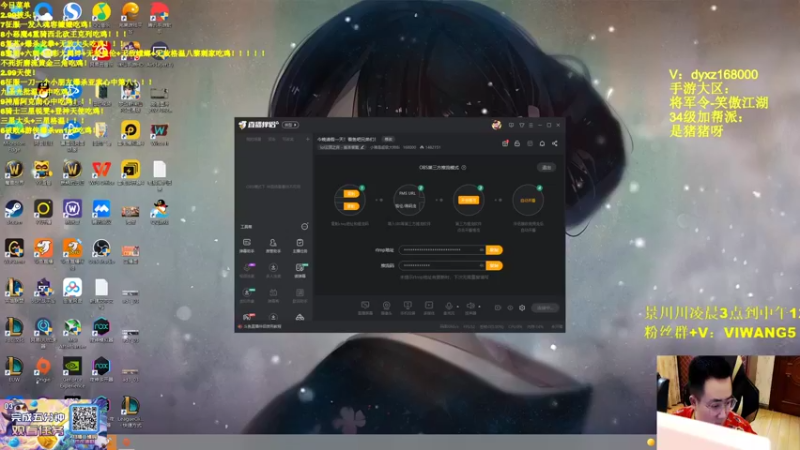The width and height of the screenshot is (800, 450).
Task: Open the hamburger menu in the streaming app title bar
Action: (531, 125)
